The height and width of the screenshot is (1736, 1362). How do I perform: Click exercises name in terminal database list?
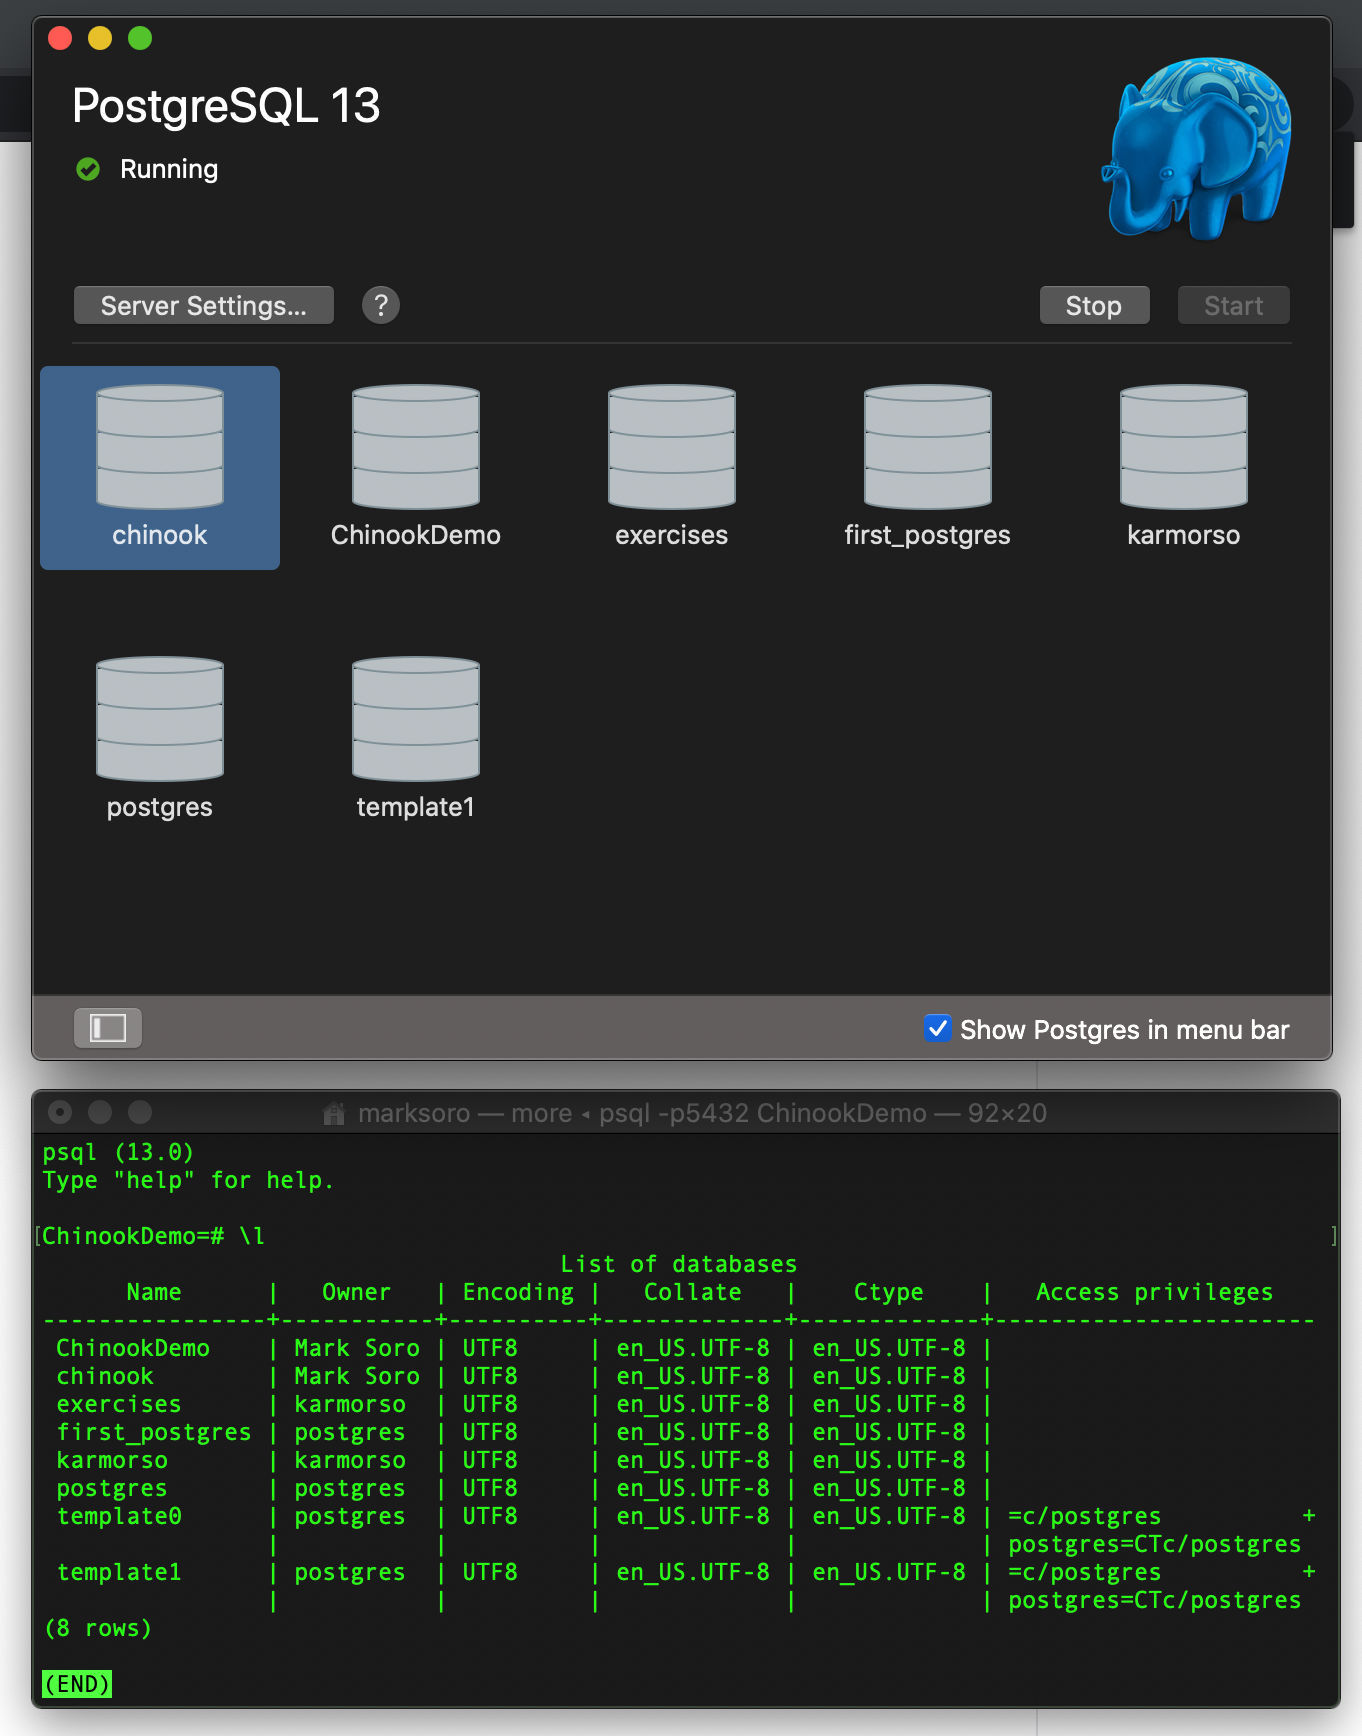click(119, 1404)
